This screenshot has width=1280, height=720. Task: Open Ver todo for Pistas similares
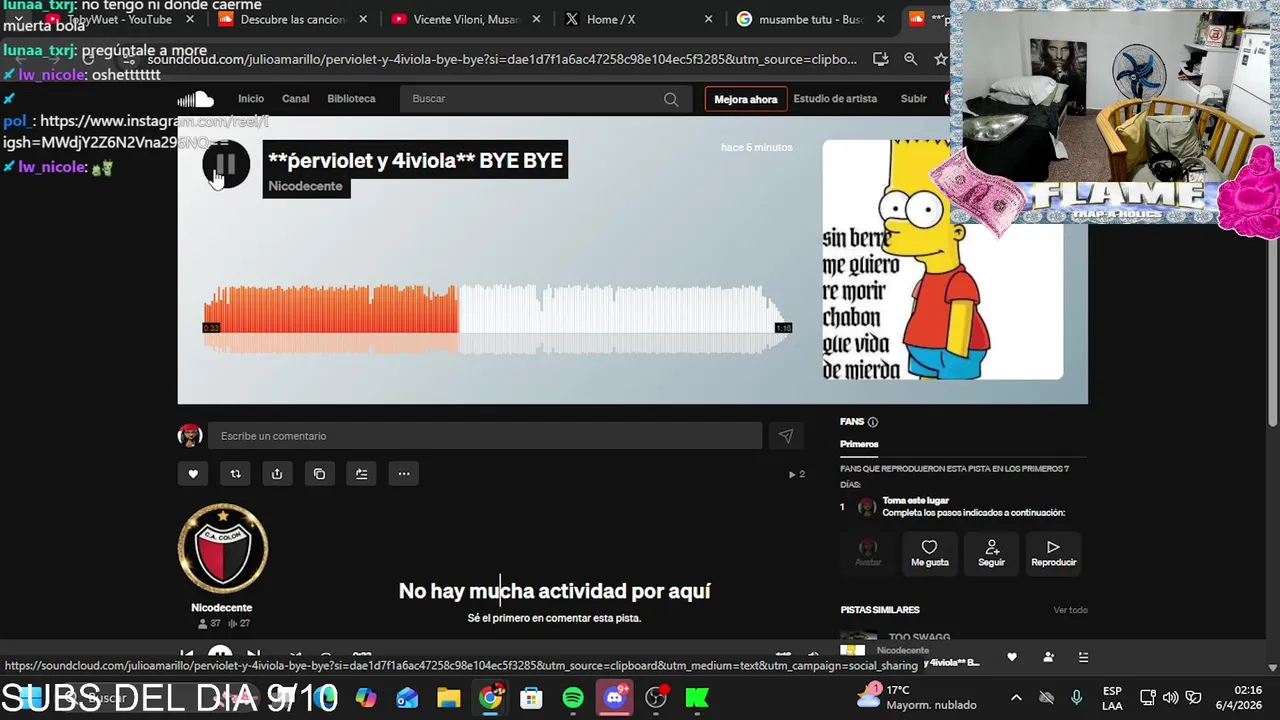coord(1070,610)
